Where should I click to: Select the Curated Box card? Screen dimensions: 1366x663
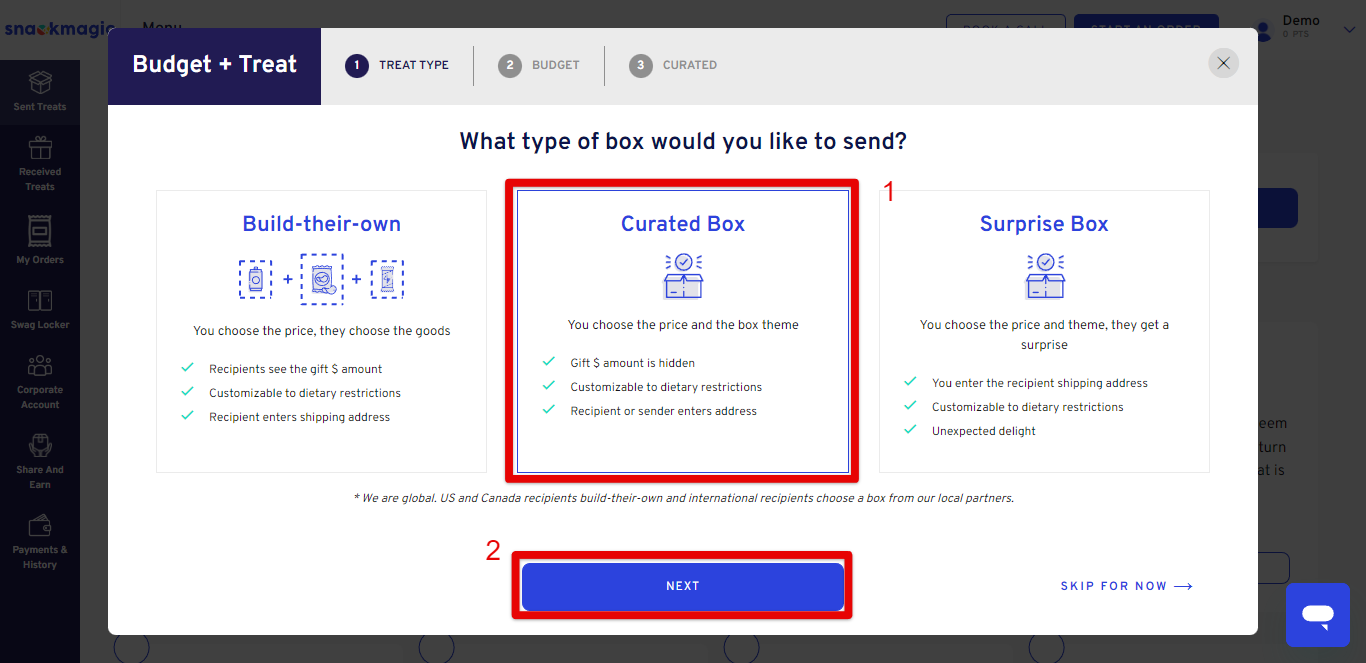coord(683,331)
